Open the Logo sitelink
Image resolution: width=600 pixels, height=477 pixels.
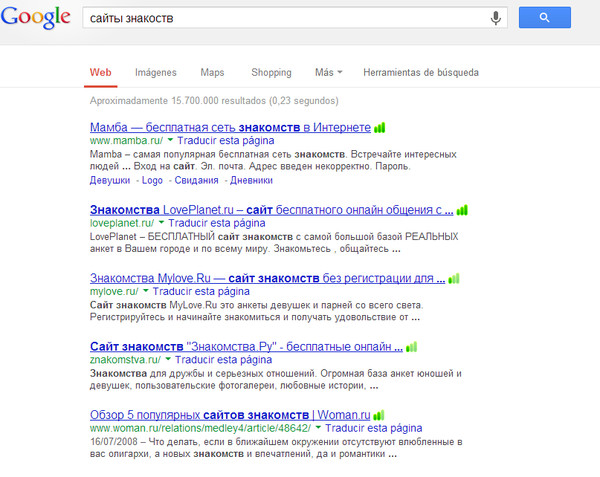tap(152, 180)
